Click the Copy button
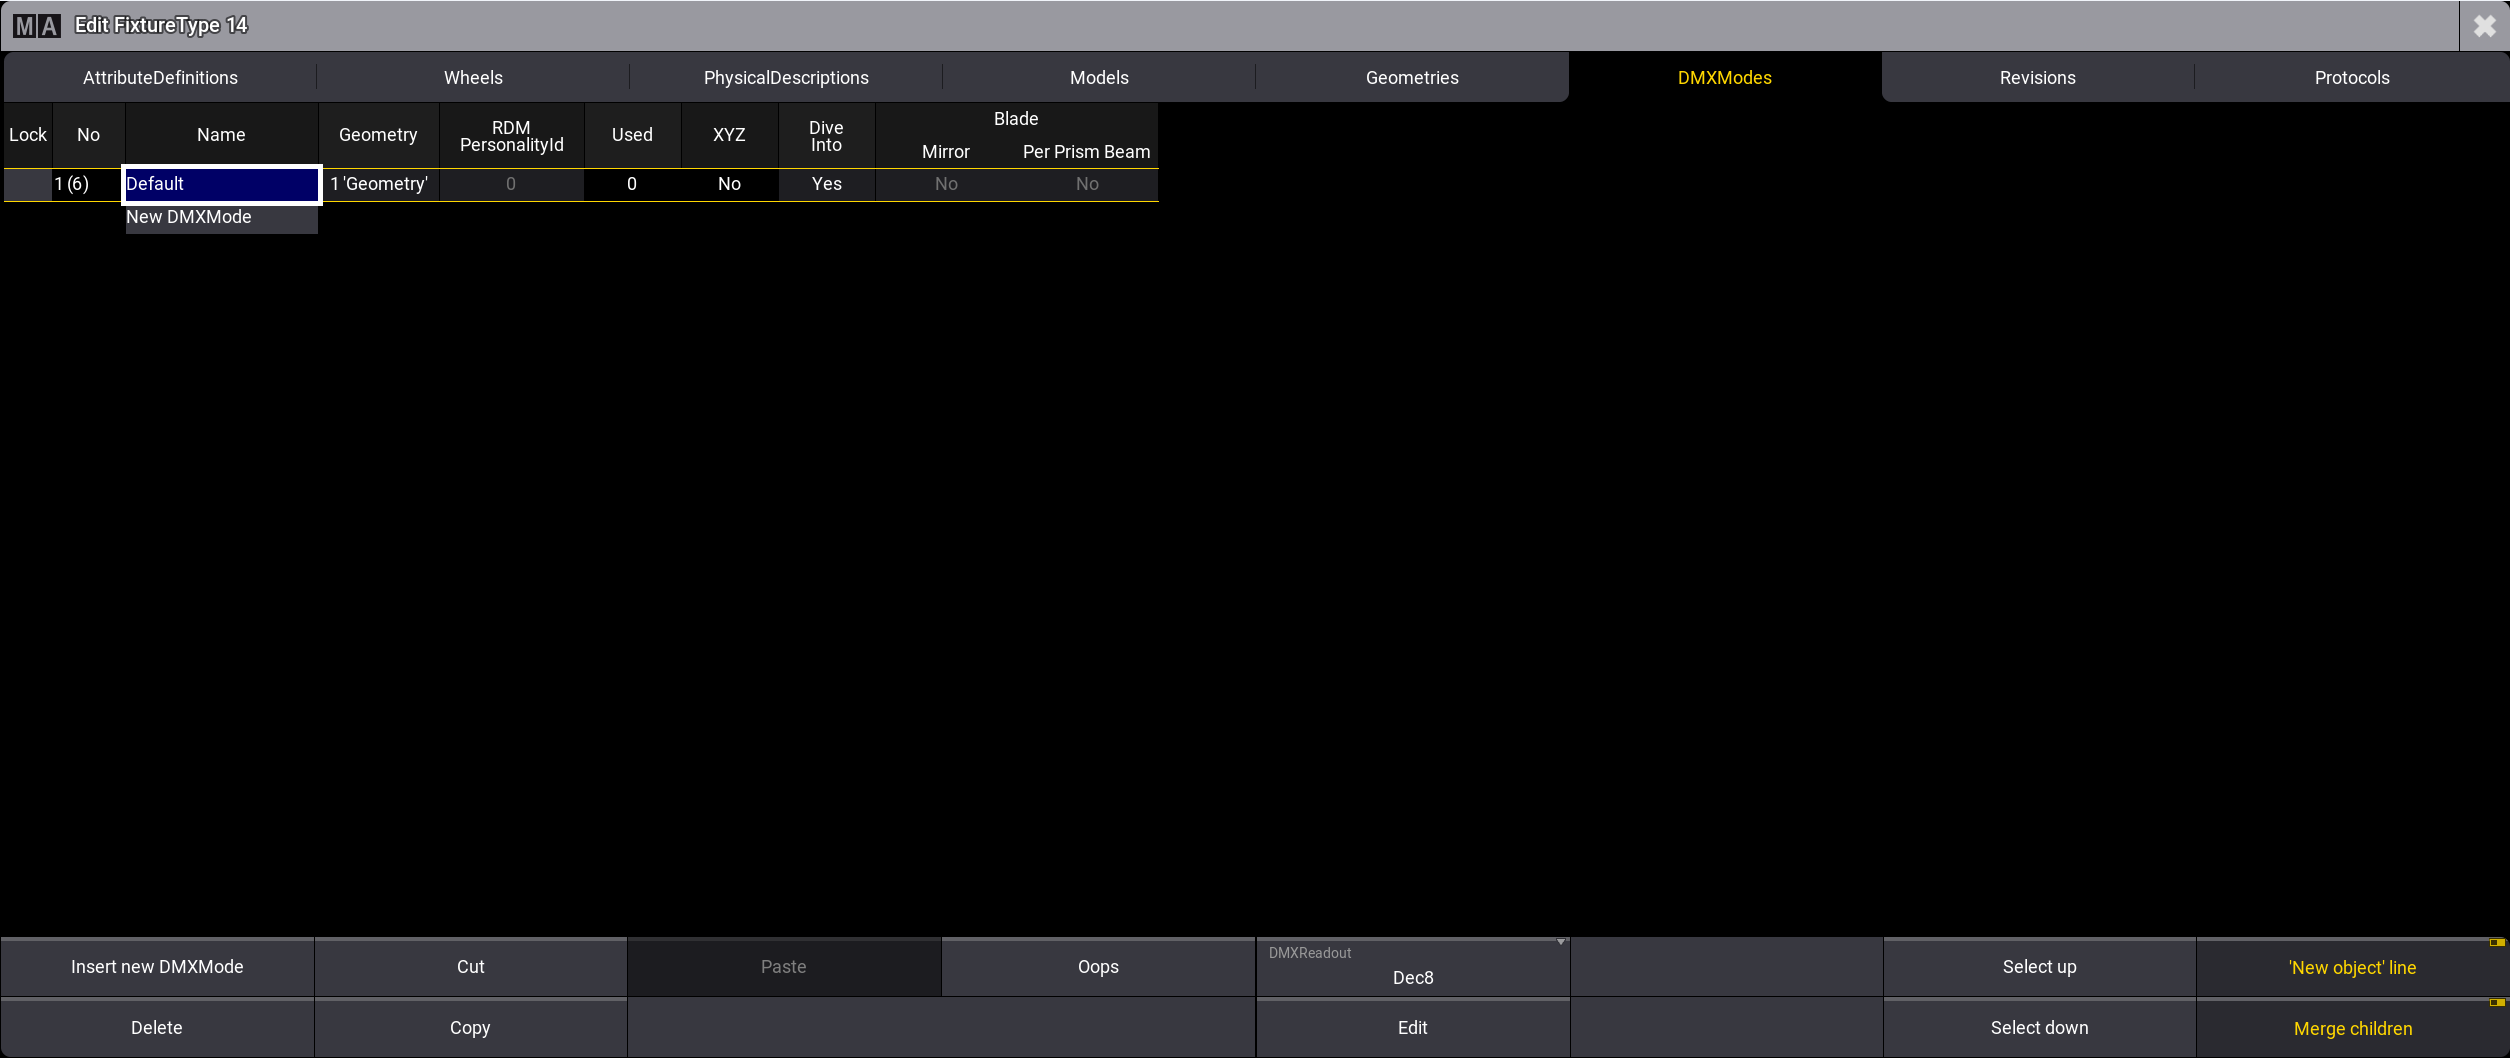Screen dimensions: 2510x1058 click(x=470, y=1028)
